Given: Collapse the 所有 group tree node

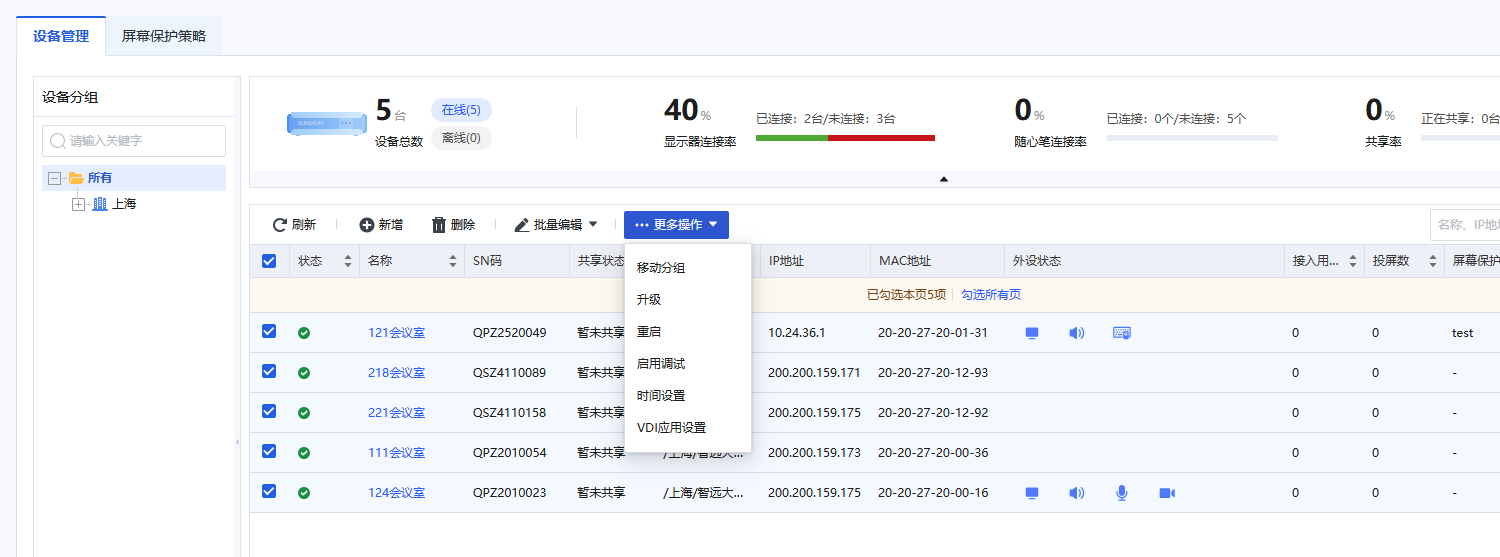Looking at the screenshot, I should (55, 178).
